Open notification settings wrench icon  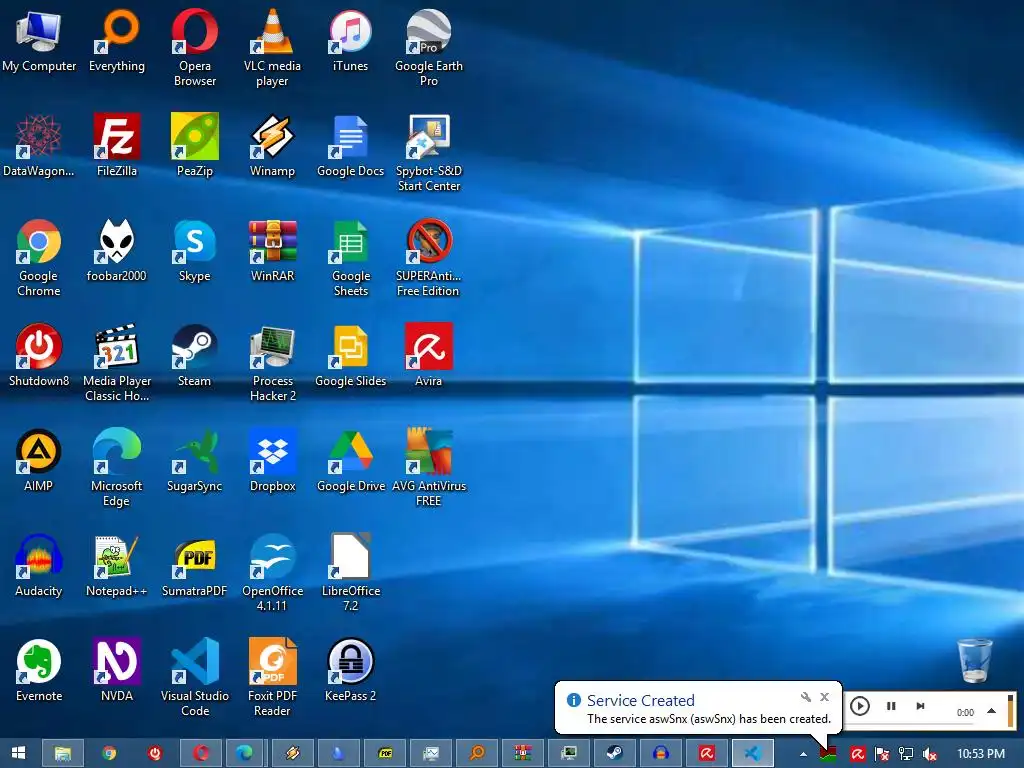805,697
